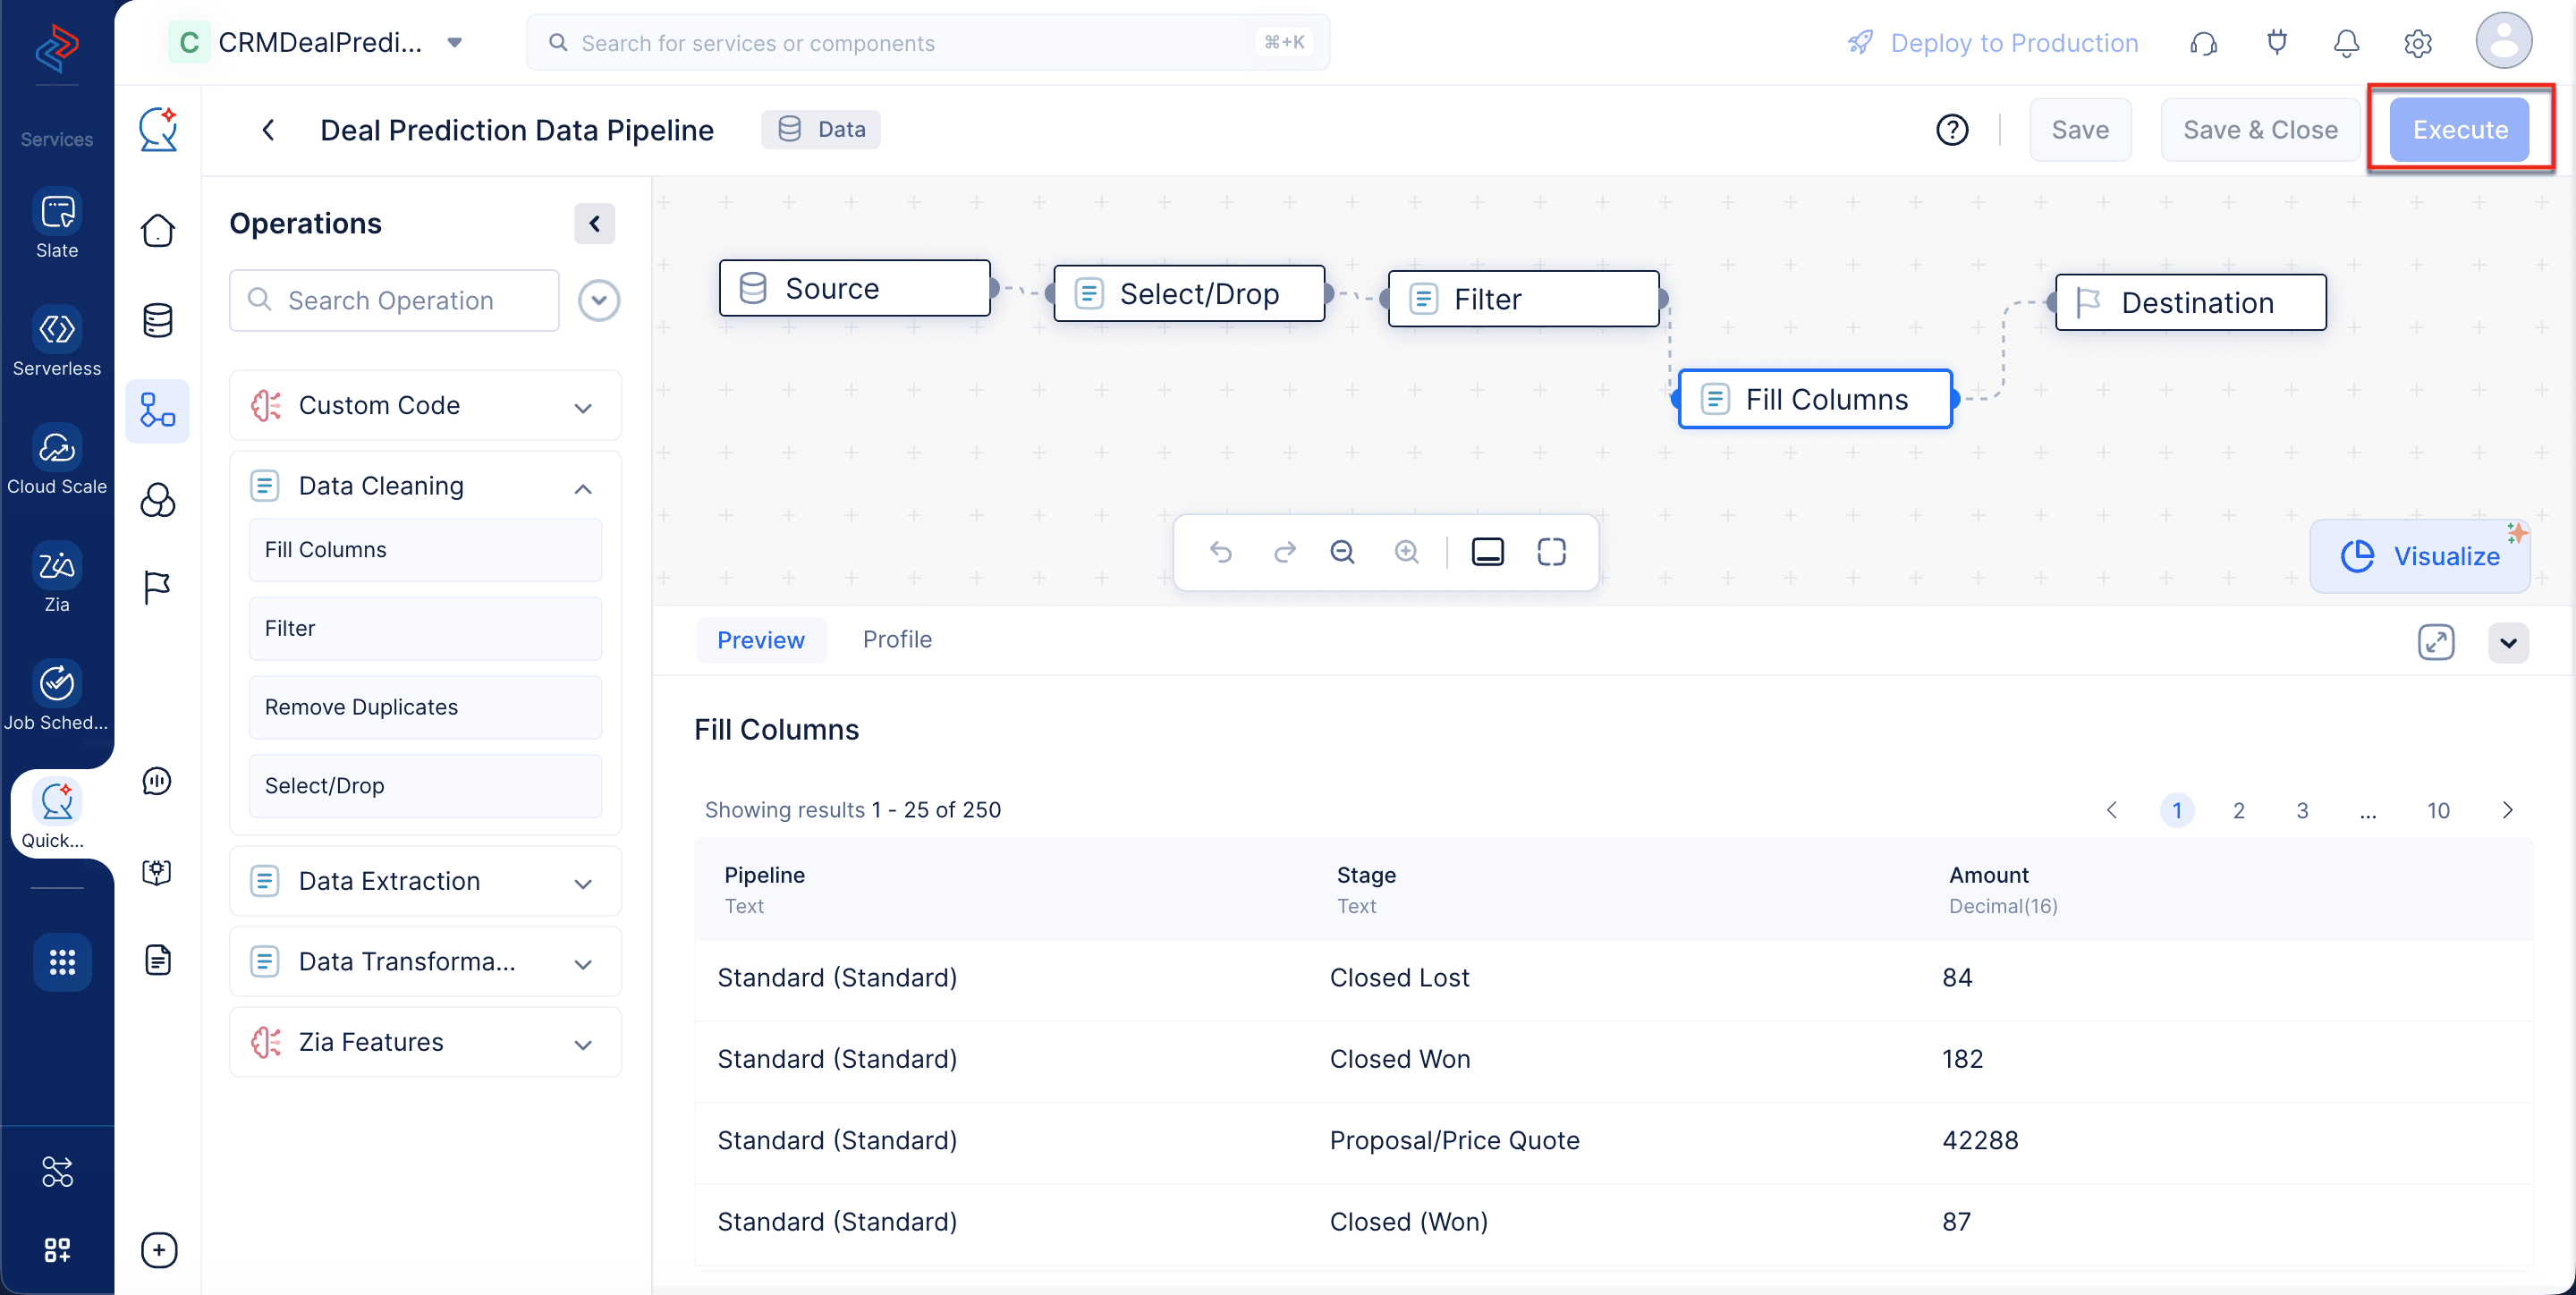The height and width of the screenshot is (1295, 2576).
Task: Click the fit-to-screen icon in canvas toolbar
Action: pyautogui.click(x=1551, y=552)
